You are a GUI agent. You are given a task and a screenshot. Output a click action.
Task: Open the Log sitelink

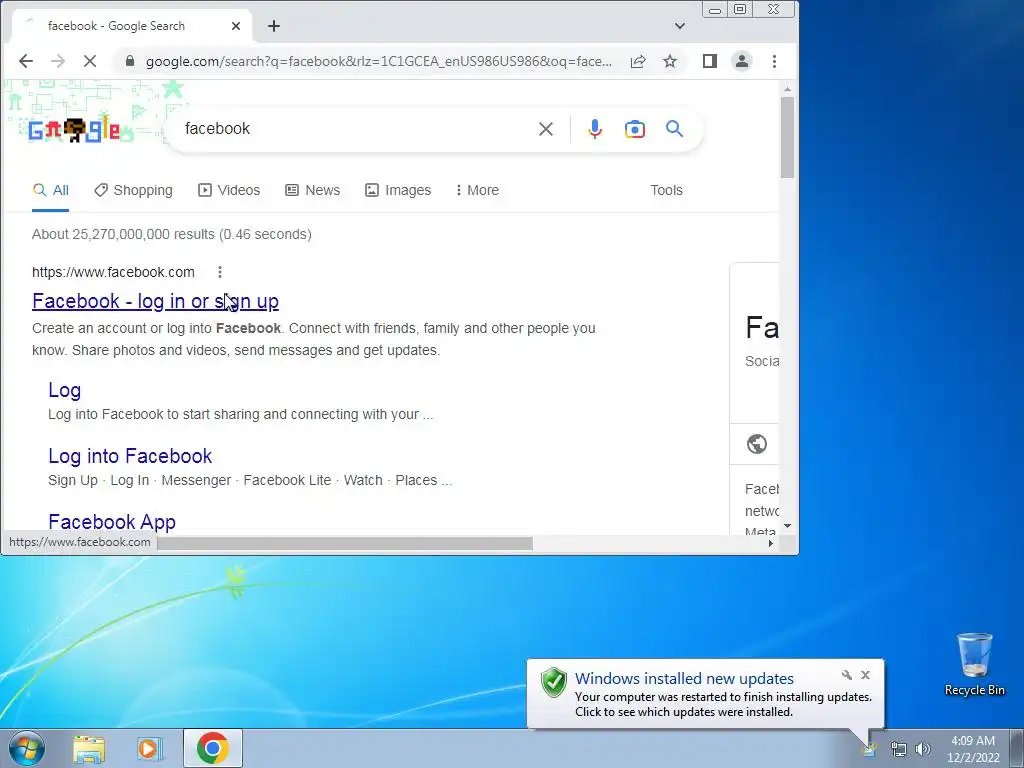coord(65,390)
